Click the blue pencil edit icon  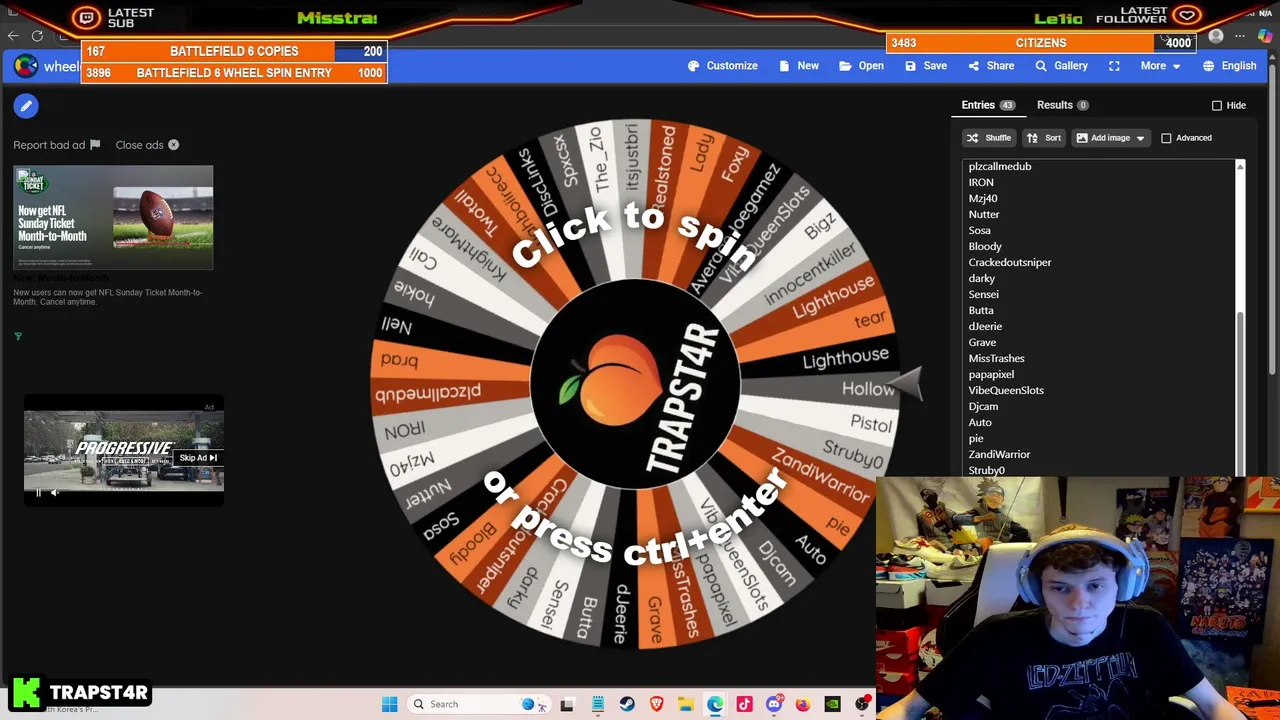[x=26, y=105]
